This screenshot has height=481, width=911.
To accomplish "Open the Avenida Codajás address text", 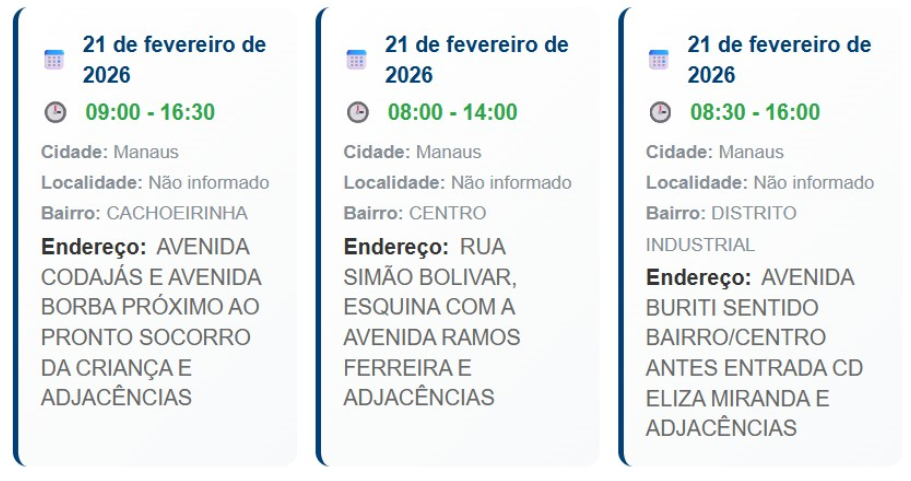I will point(150,322).
